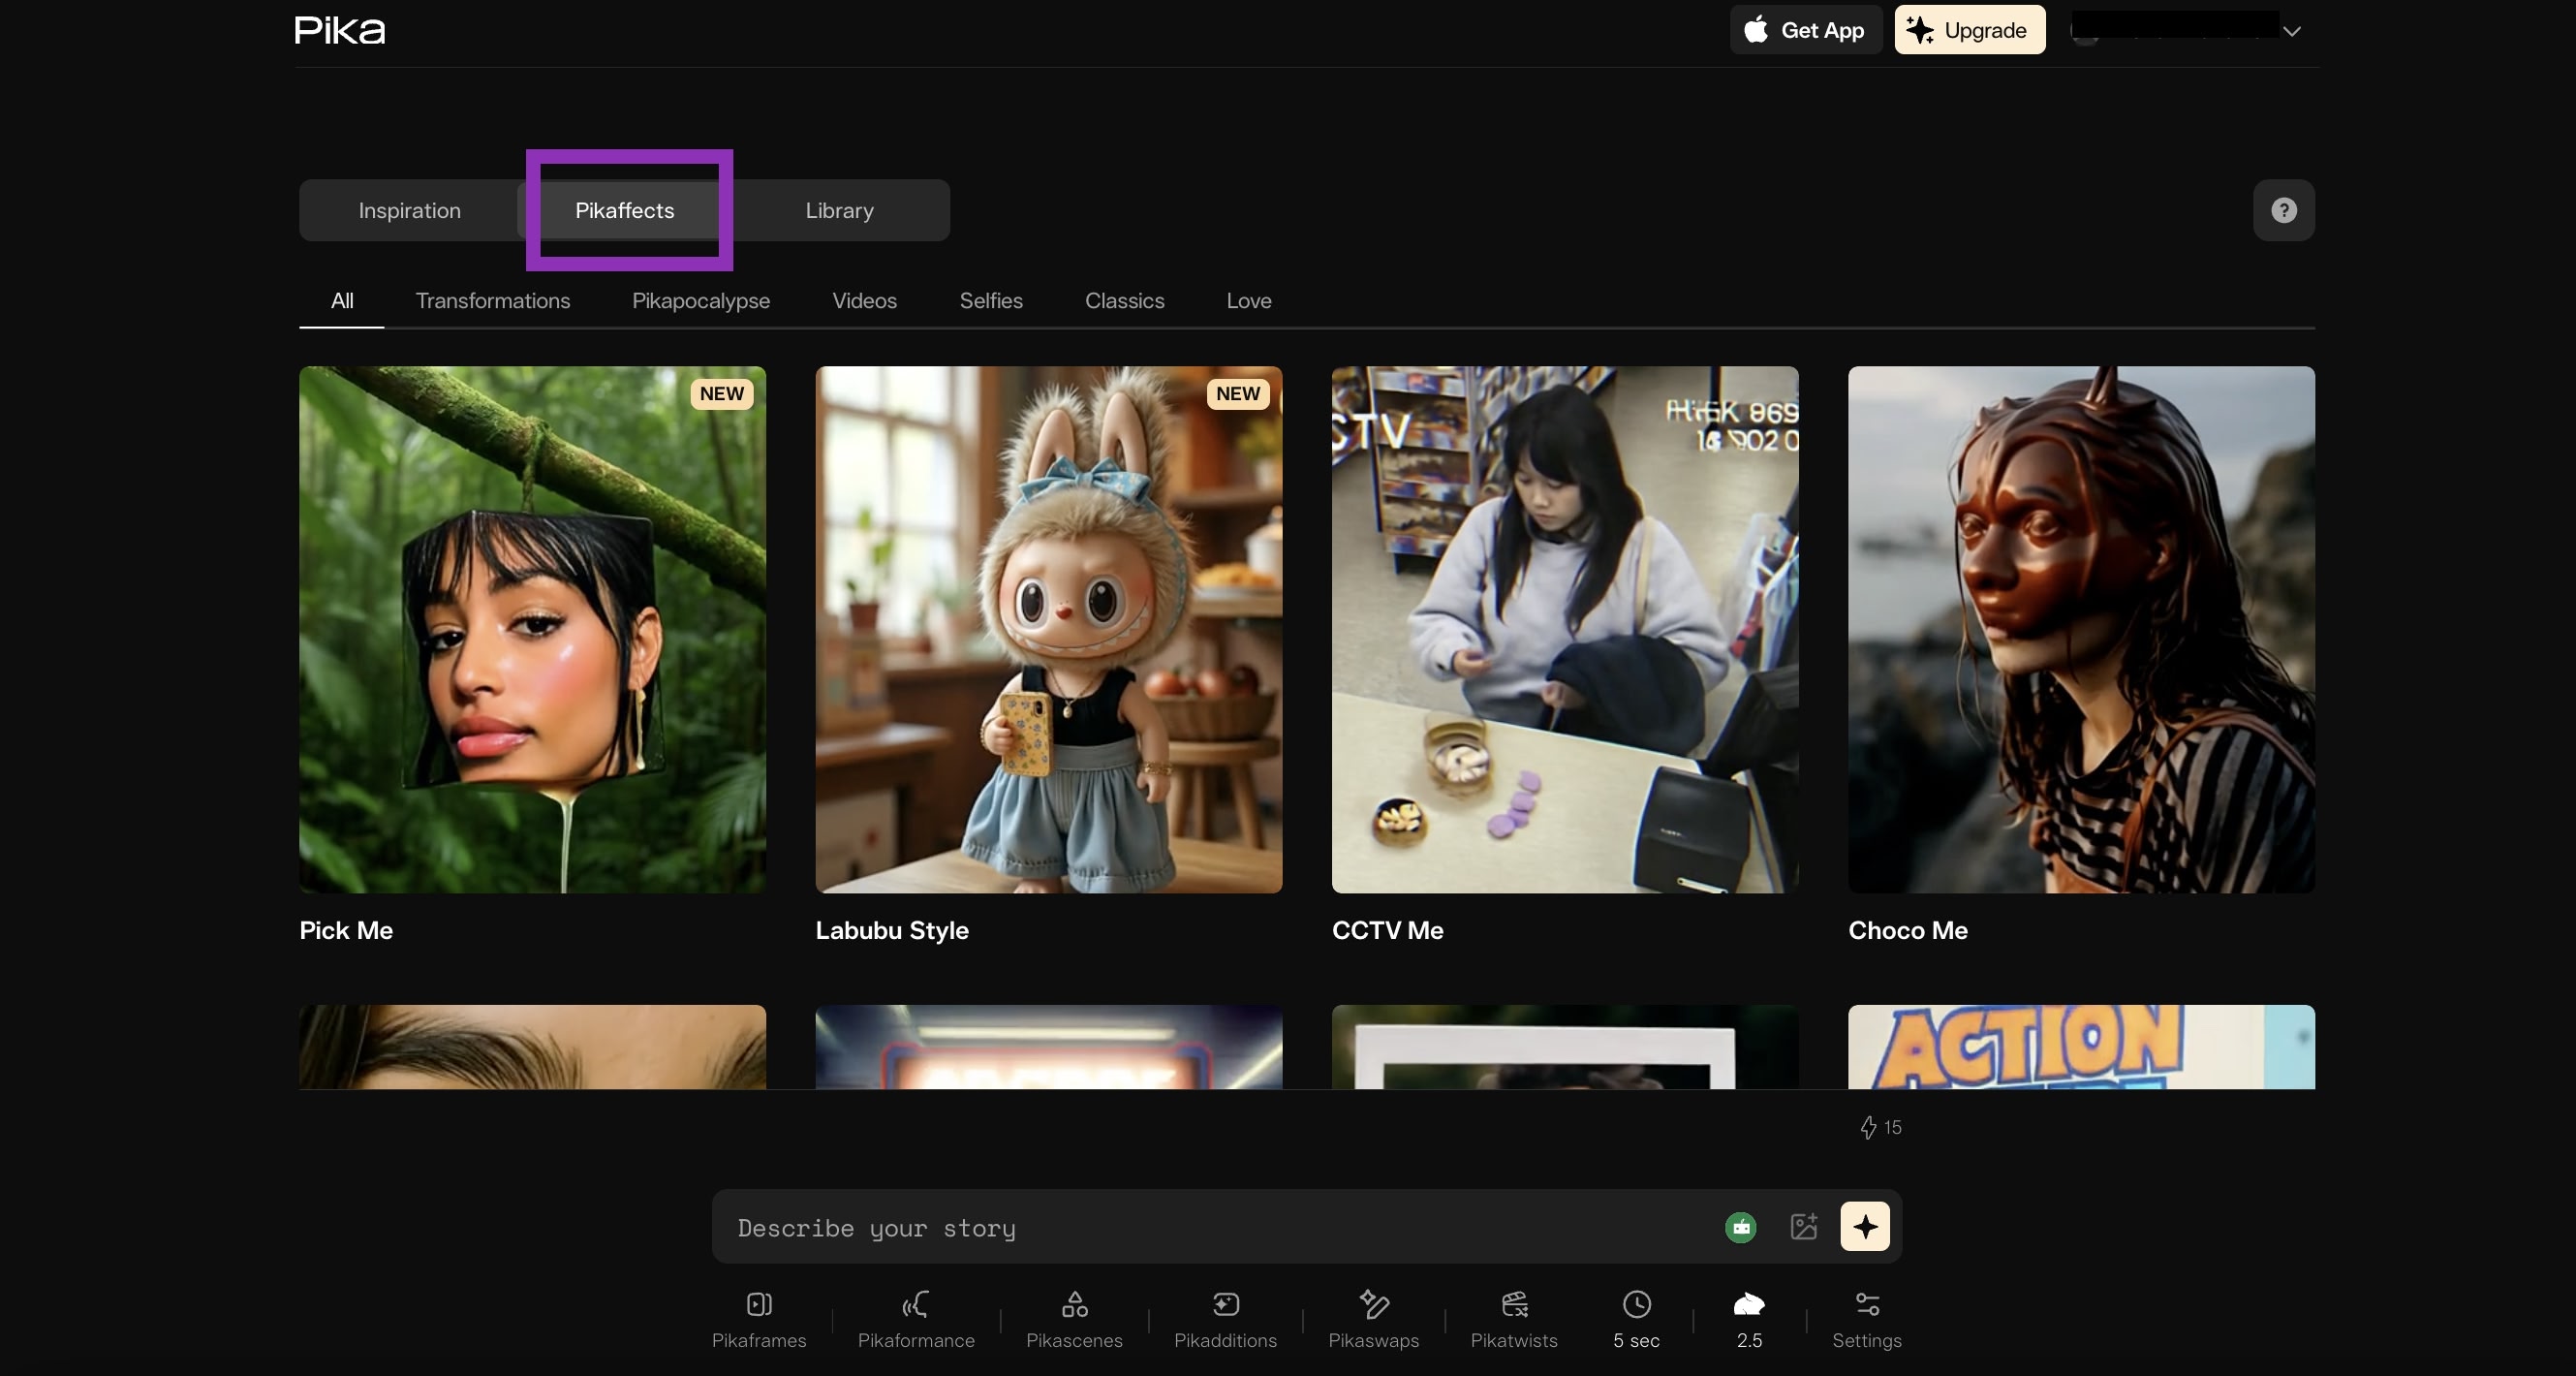This screenshot has width=2576, height=1376.
Task: Open the help question mark button
Action: pos(2284,210)
